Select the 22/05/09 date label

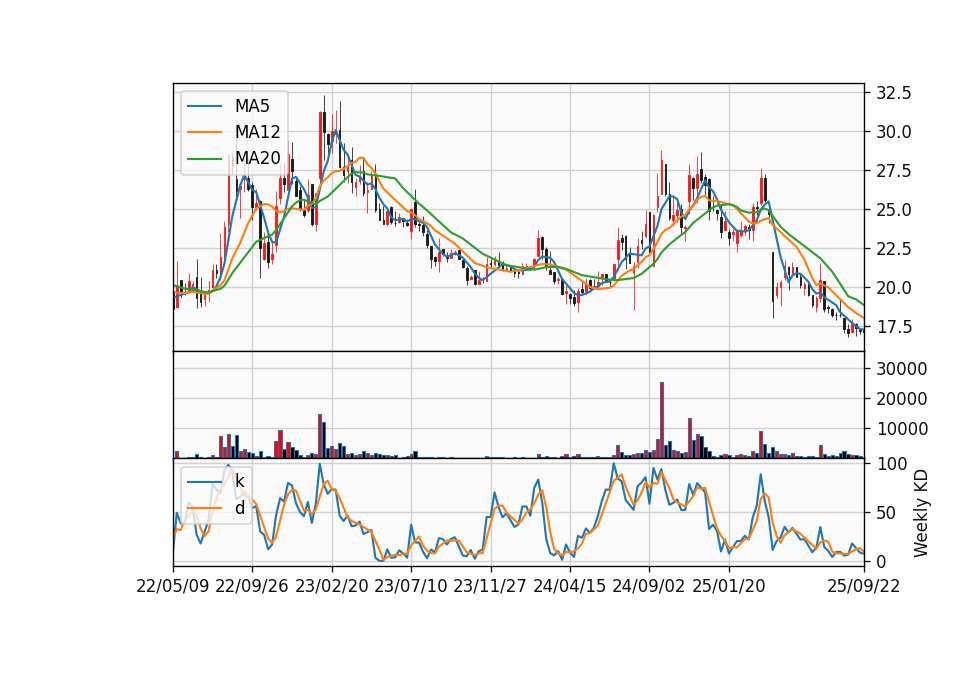pos(173,586)
